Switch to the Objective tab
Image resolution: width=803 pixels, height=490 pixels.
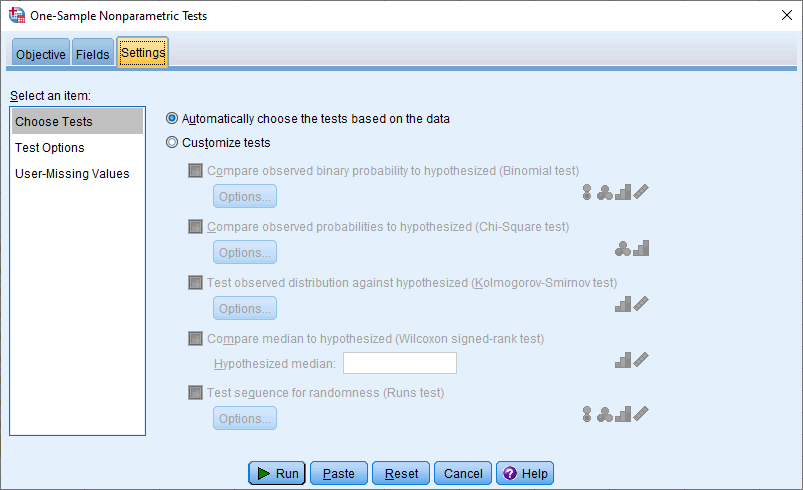[x=41, y=54]
